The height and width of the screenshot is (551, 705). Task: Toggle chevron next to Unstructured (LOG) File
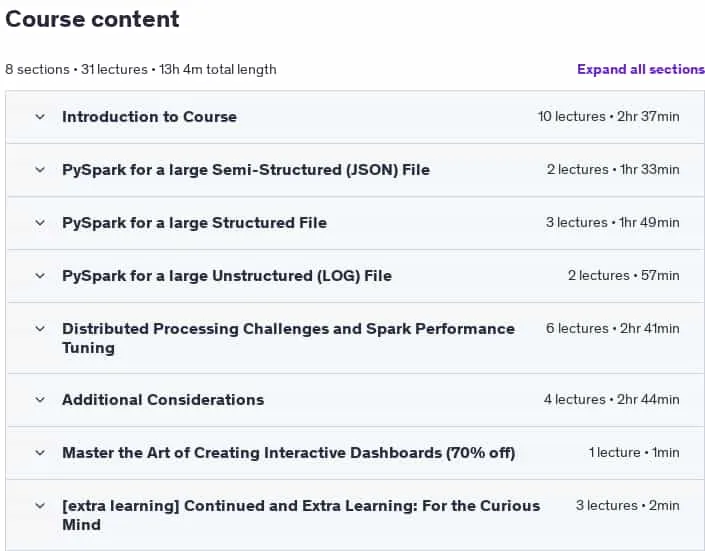40,276
